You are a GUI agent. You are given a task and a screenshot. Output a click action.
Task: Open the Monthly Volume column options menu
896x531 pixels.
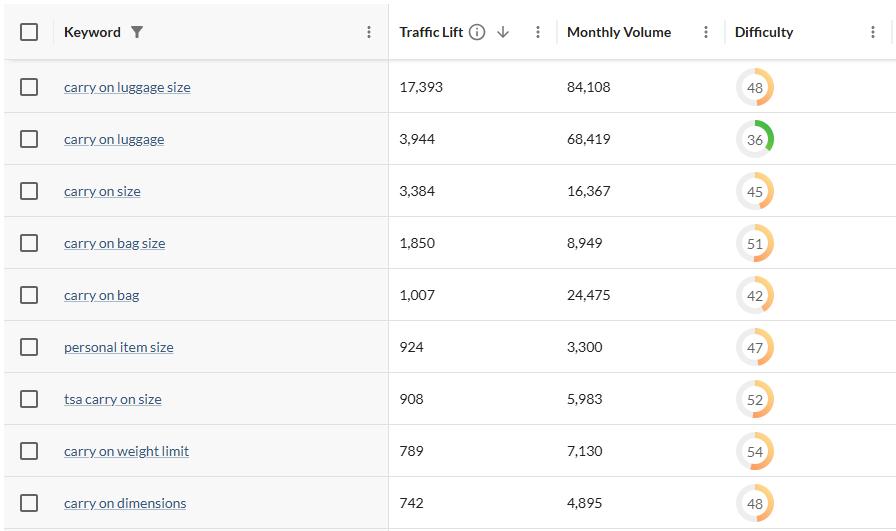pyautogui.click(x=706, y=32)
